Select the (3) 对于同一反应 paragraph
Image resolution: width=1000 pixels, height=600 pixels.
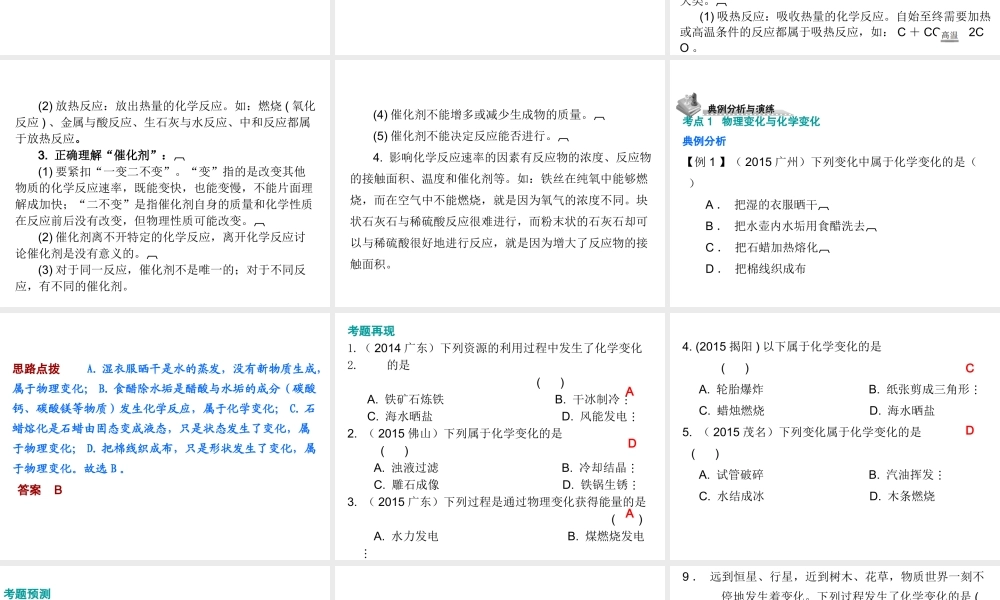161,278
